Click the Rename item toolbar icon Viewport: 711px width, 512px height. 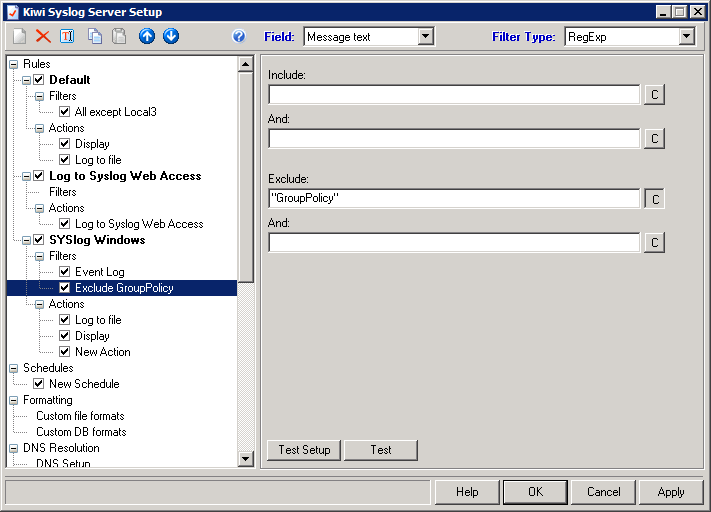(67, 36)
